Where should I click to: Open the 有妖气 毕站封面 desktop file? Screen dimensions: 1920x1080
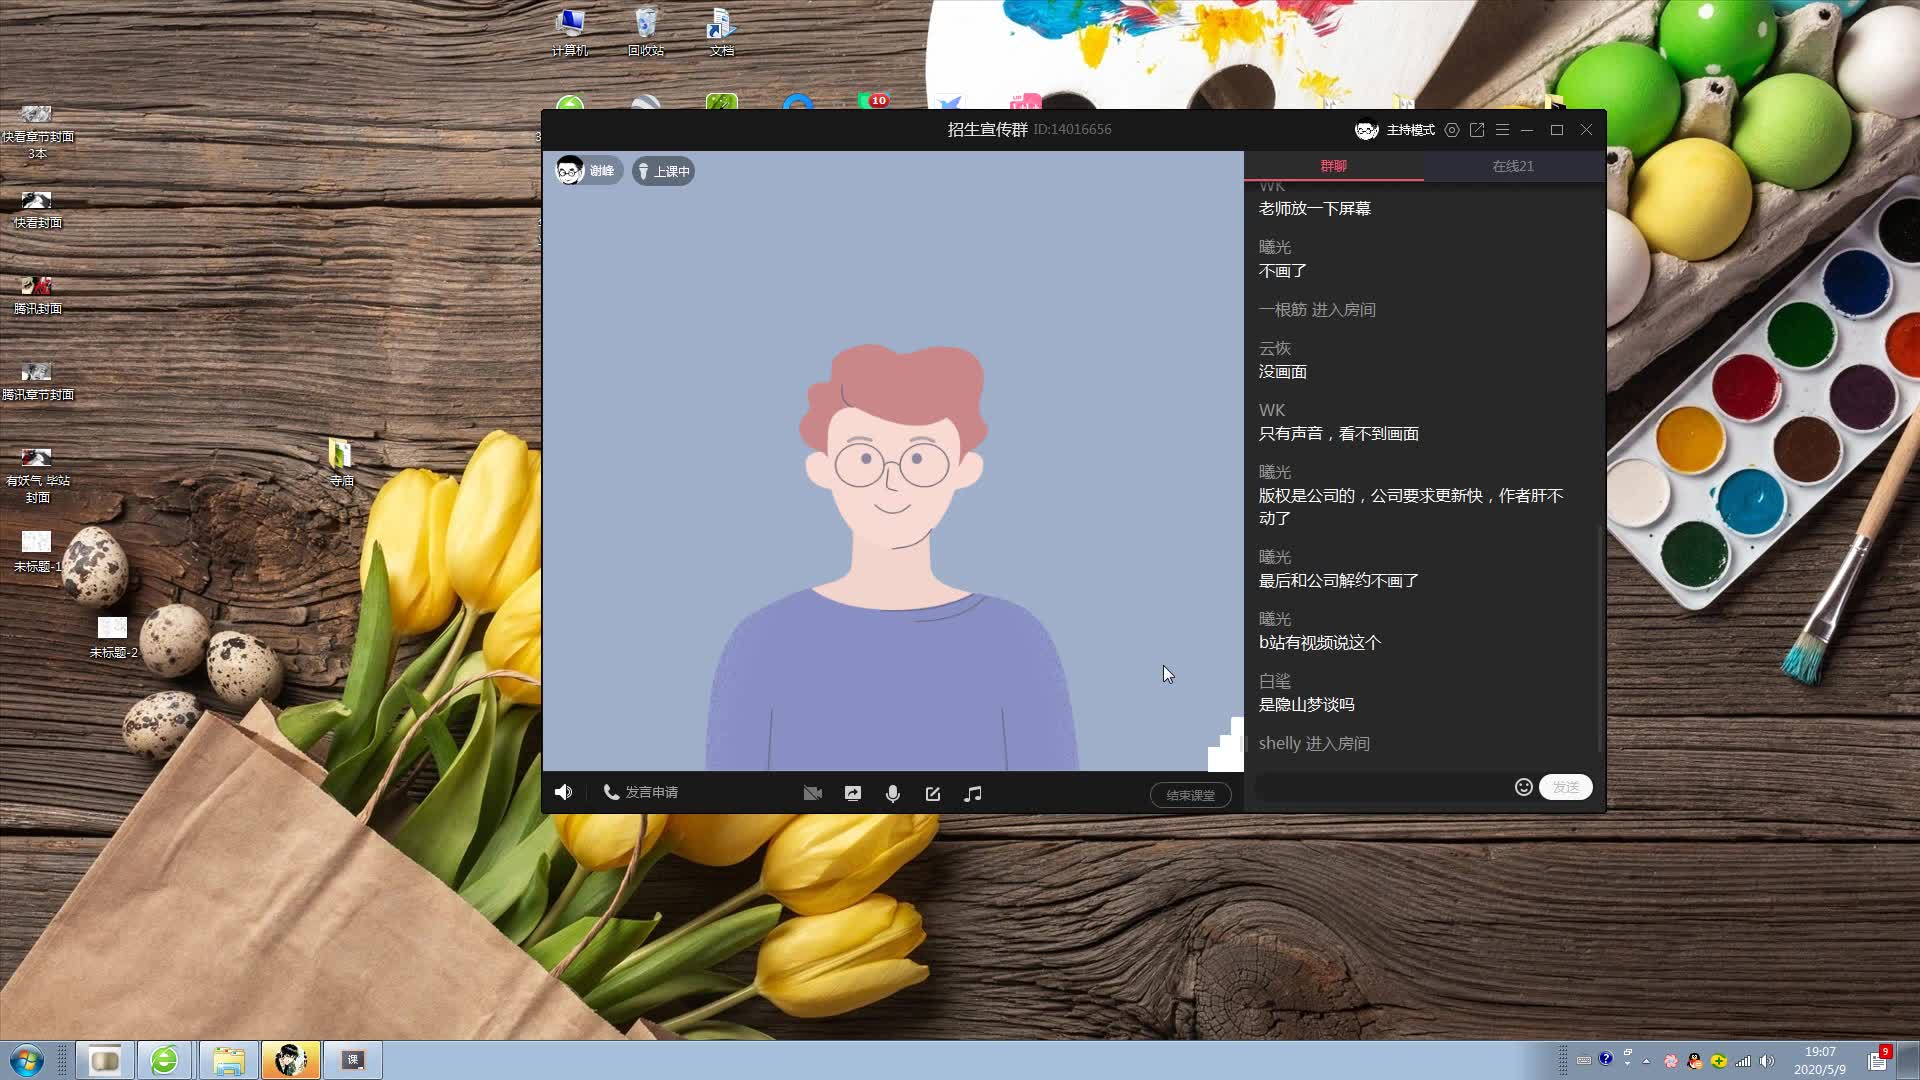pyautogui.click(x=37, y=476)
